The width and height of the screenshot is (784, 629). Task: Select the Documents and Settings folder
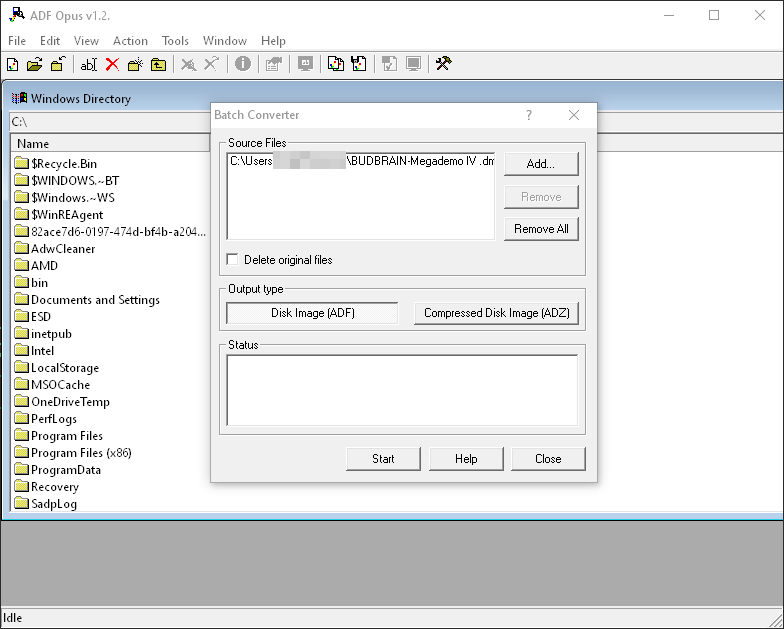point(87,300)
